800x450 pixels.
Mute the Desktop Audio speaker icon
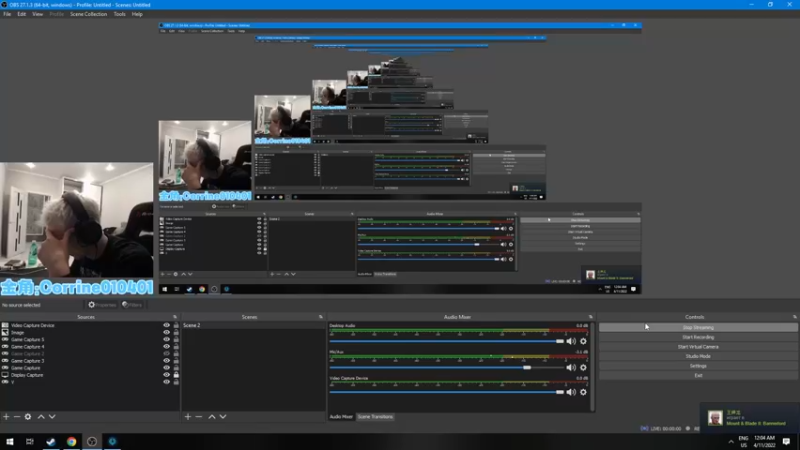click(x=571, y=341)
